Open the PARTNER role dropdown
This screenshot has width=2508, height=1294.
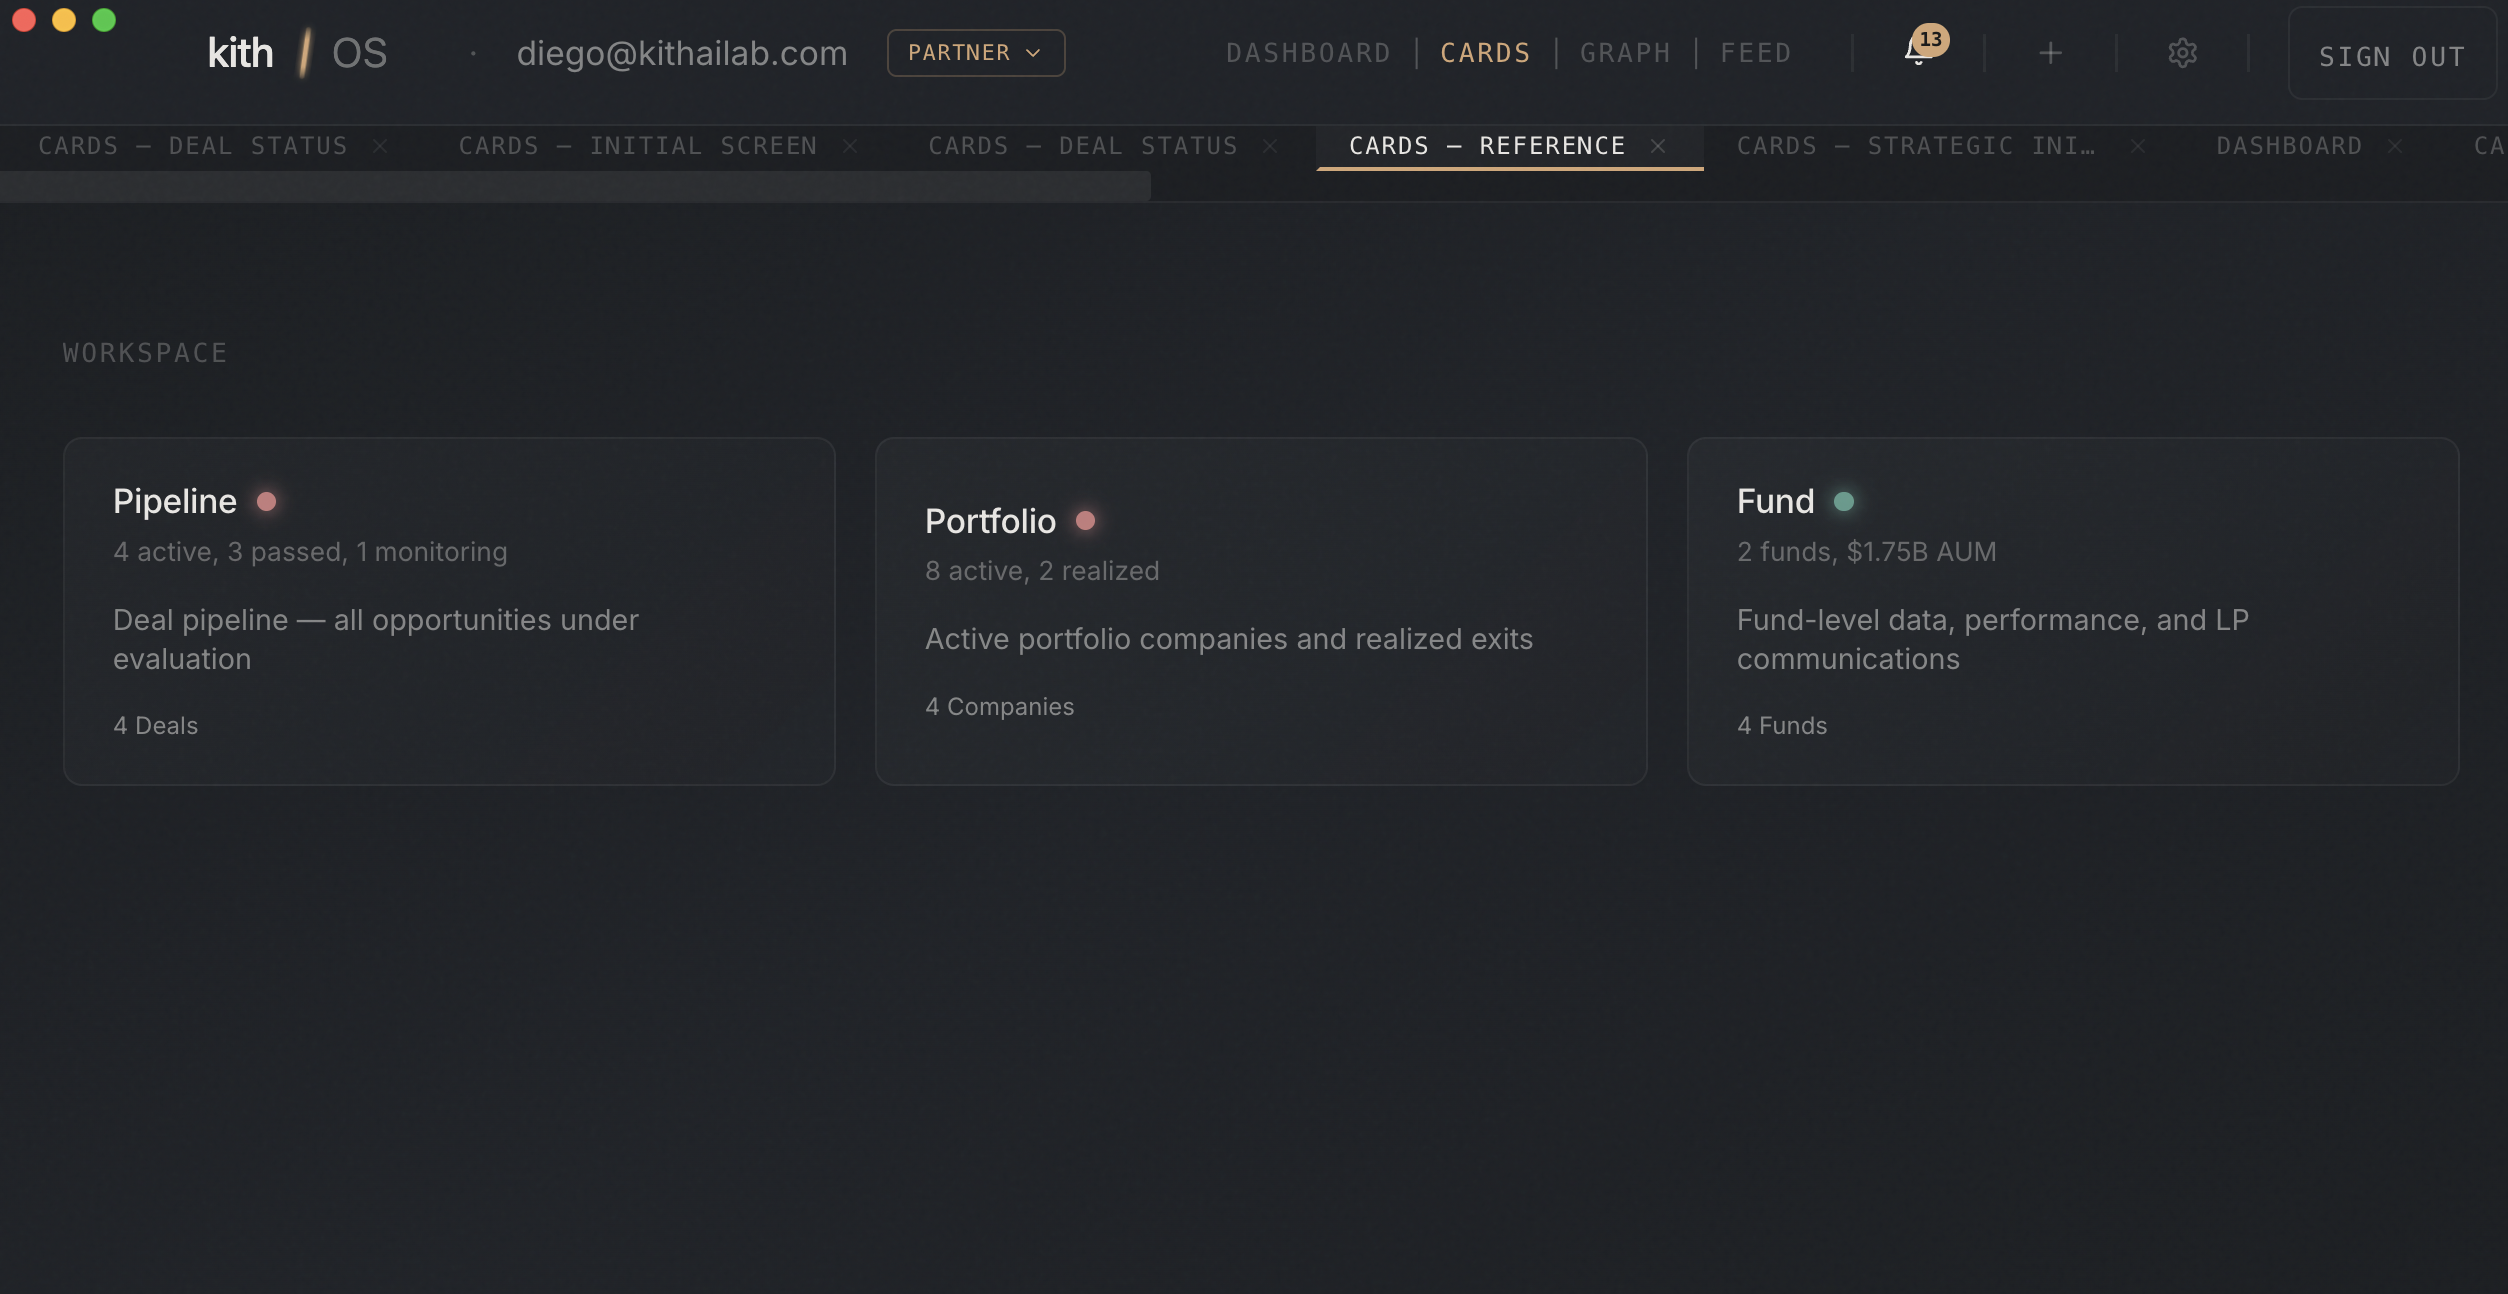tap(974, 53)
